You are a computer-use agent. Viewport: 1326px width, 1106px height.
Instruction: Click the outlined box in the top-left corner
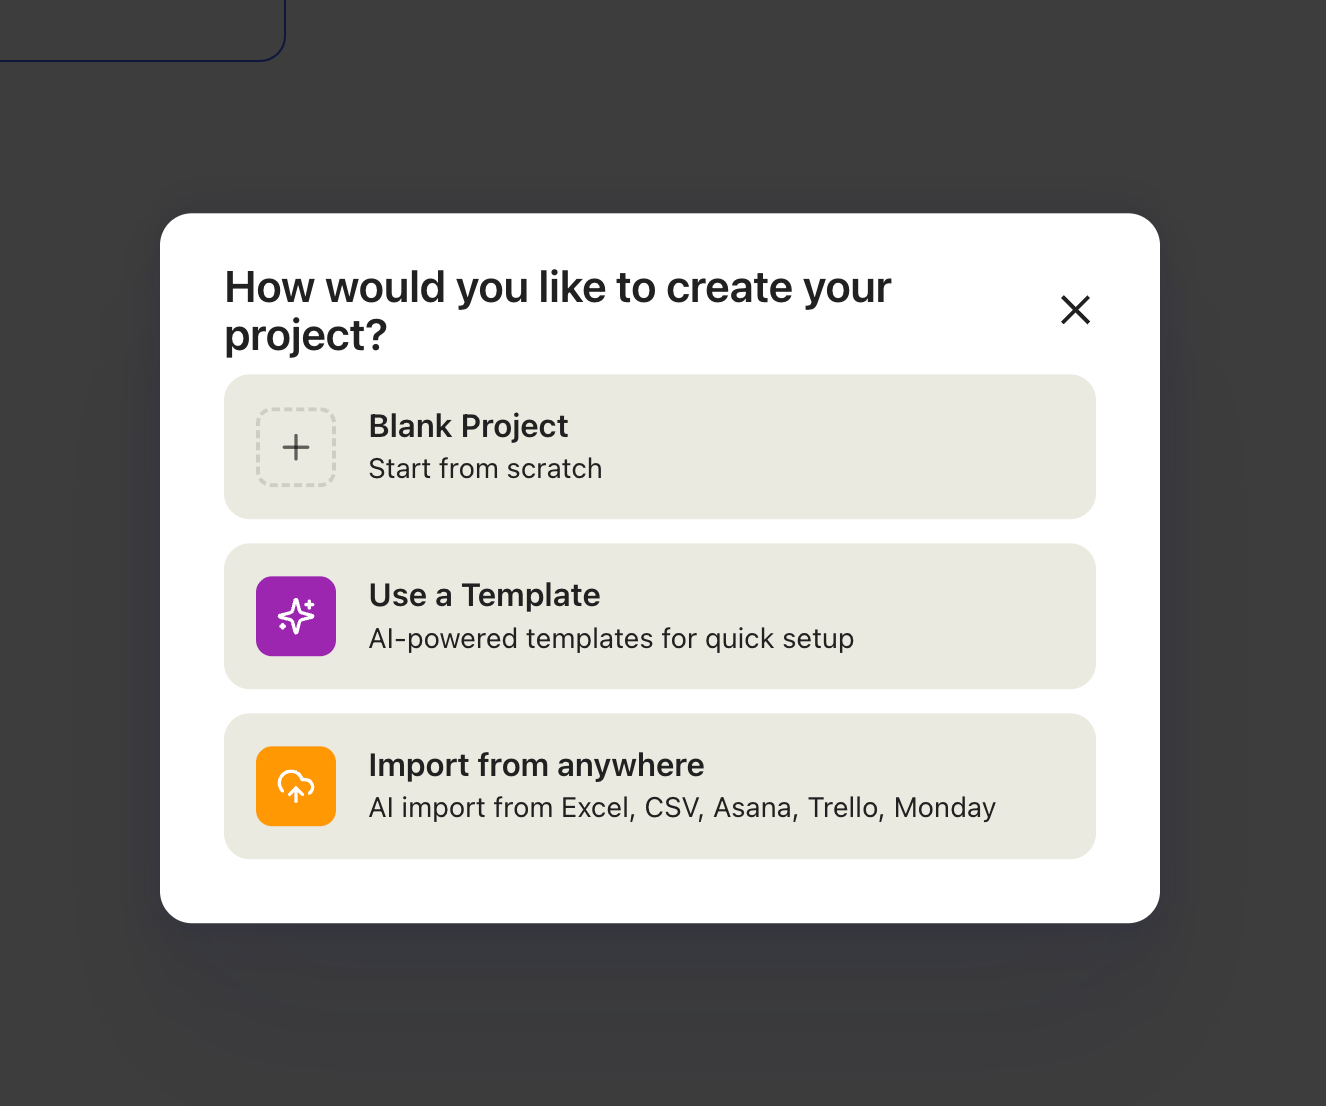click(140, 28)
